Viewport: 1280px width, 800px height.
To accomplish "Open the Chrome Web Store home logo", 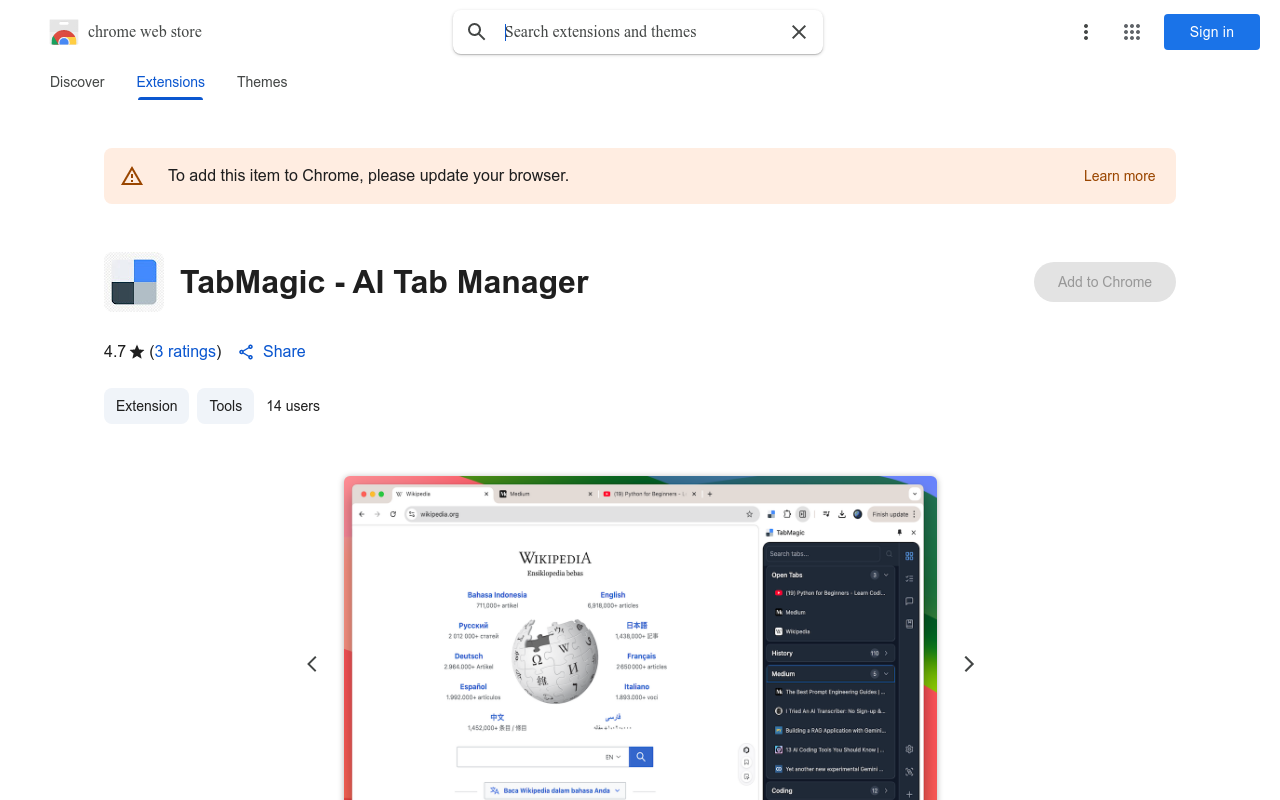I will tap(126, 32).
